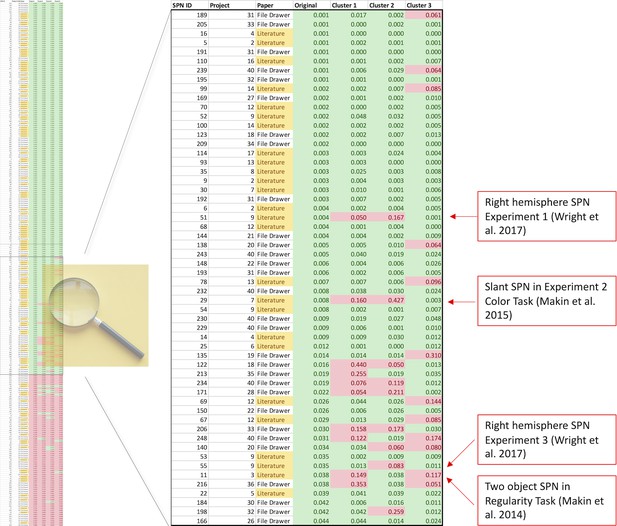The height and width of the screenshot is (526, 617).
Task: Click the SPN ID cell 114
Action: [x=190, y=153]
